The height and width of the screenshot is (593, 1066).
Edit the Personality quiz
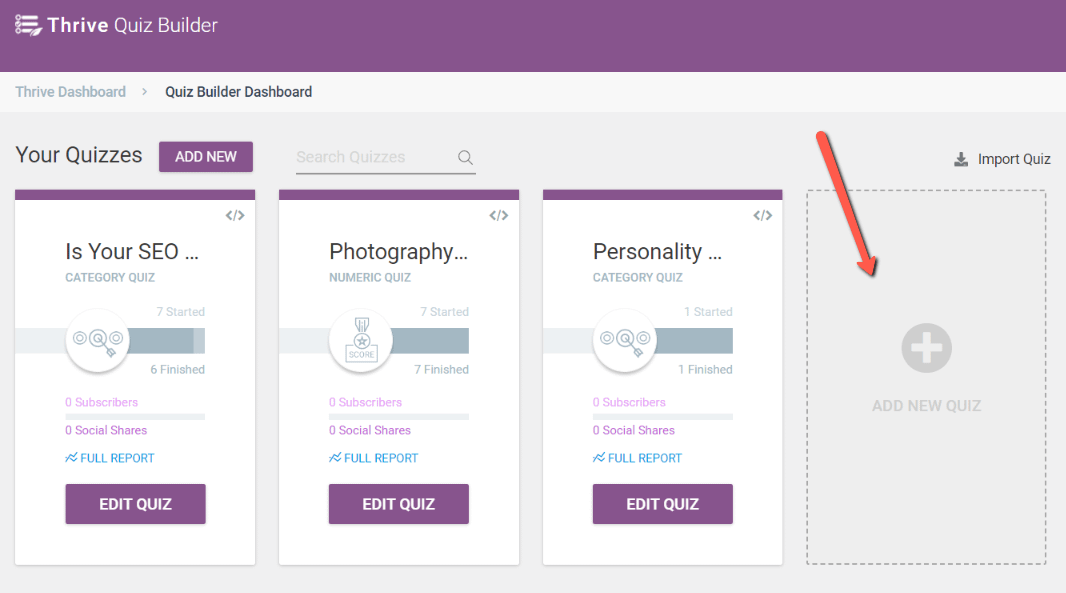[x=663, y=504]
